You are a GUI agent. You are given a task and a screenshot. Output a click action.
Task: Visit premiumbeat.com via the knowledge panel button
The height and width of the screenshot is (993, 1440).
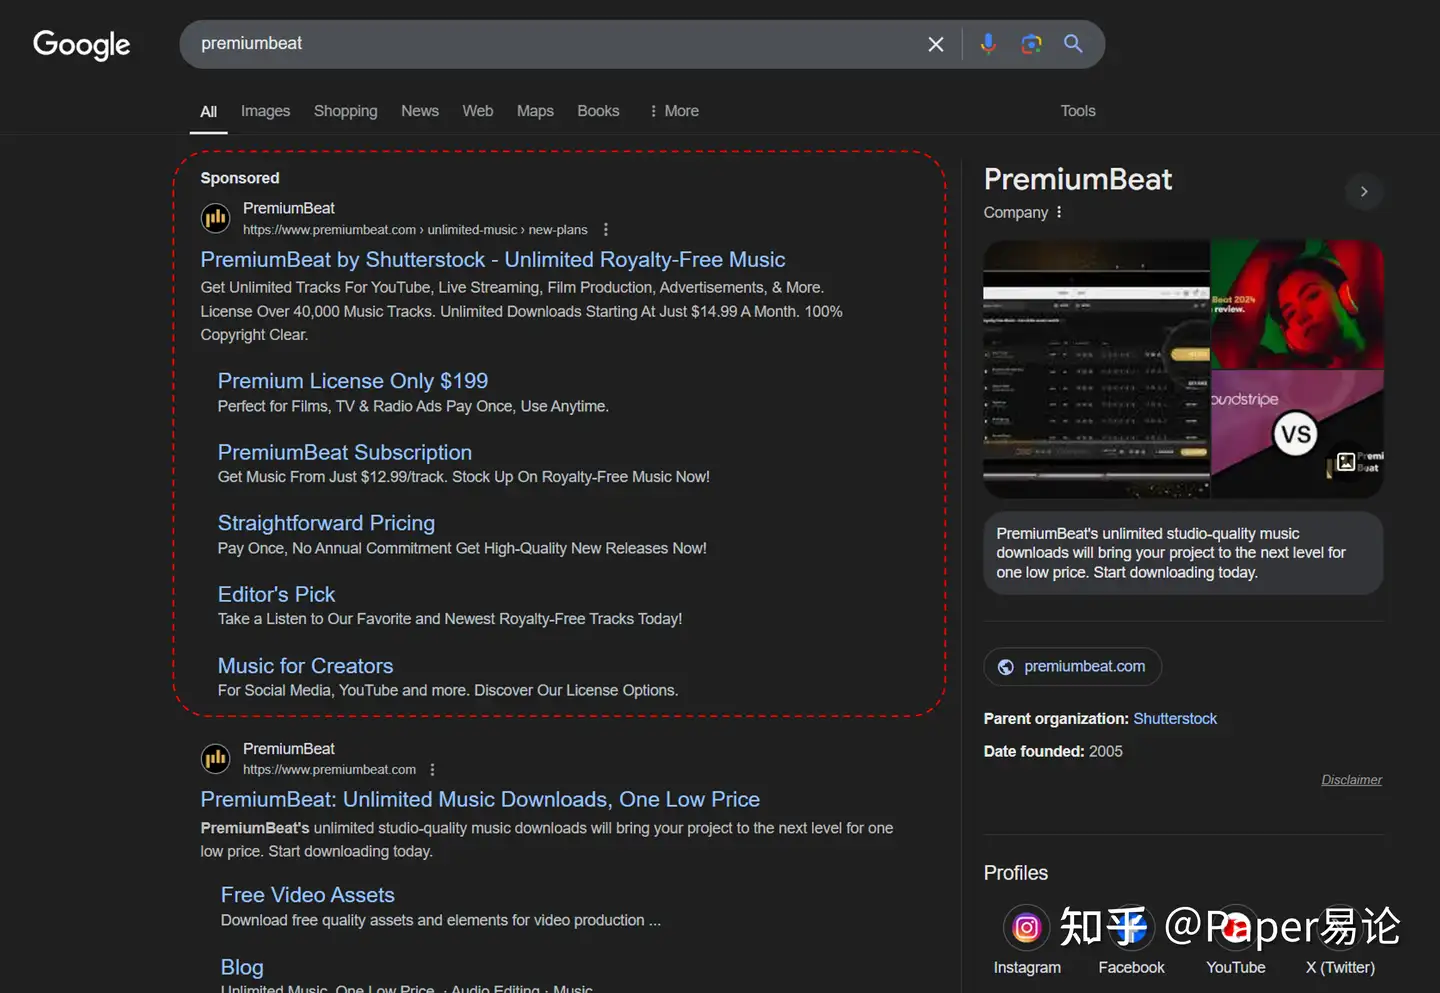(1072, 667)
